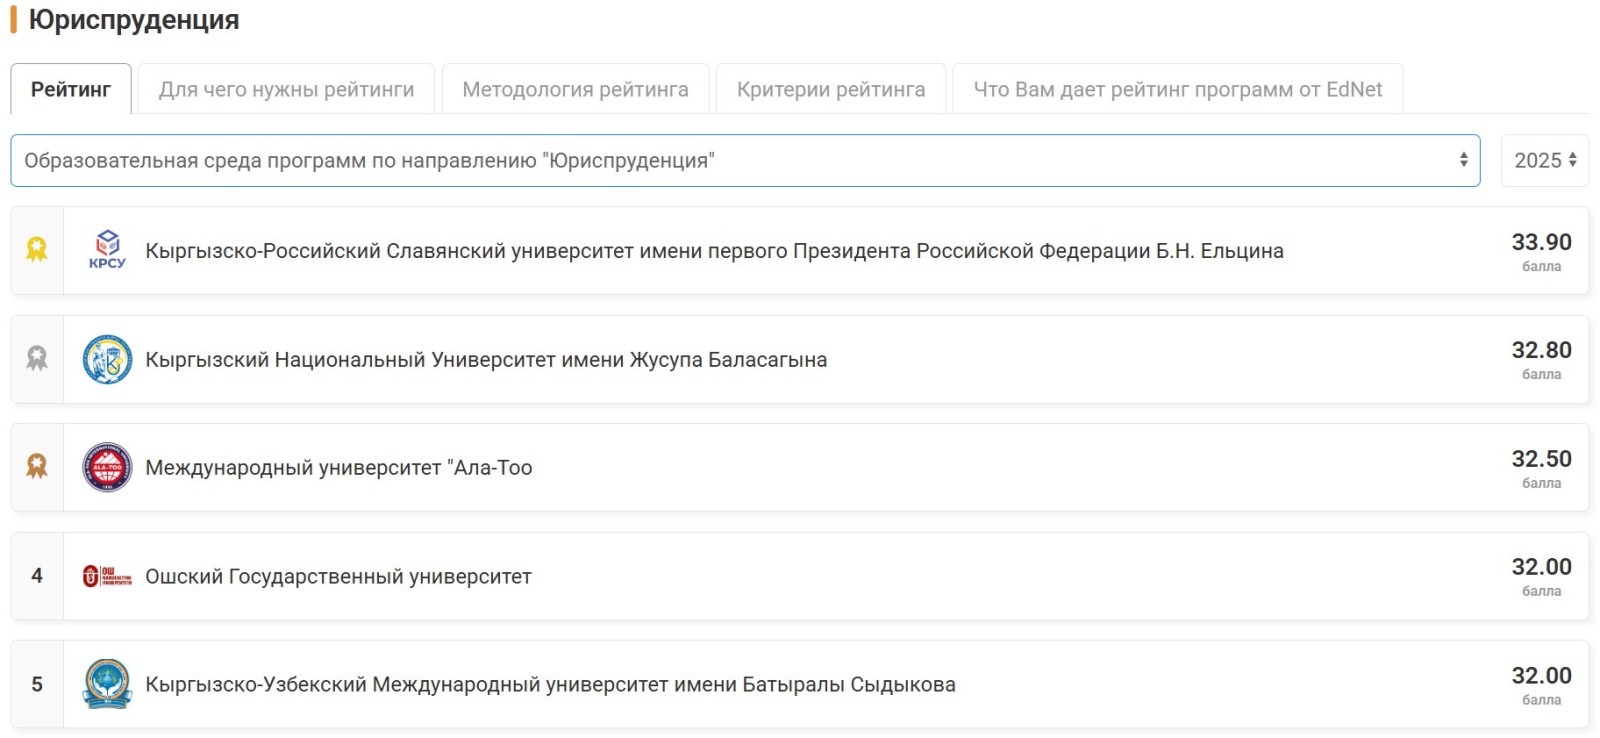Click the Kyrgyz-Uzbek International University logo
The image size is (1600, 738).
click(107, 684)
